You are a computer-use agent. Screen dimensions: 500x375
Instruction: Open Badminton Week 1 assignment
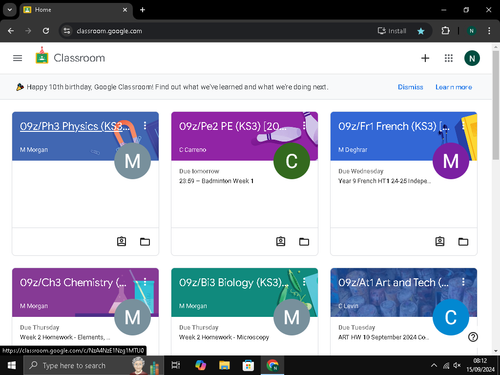[x=216, y=181]
